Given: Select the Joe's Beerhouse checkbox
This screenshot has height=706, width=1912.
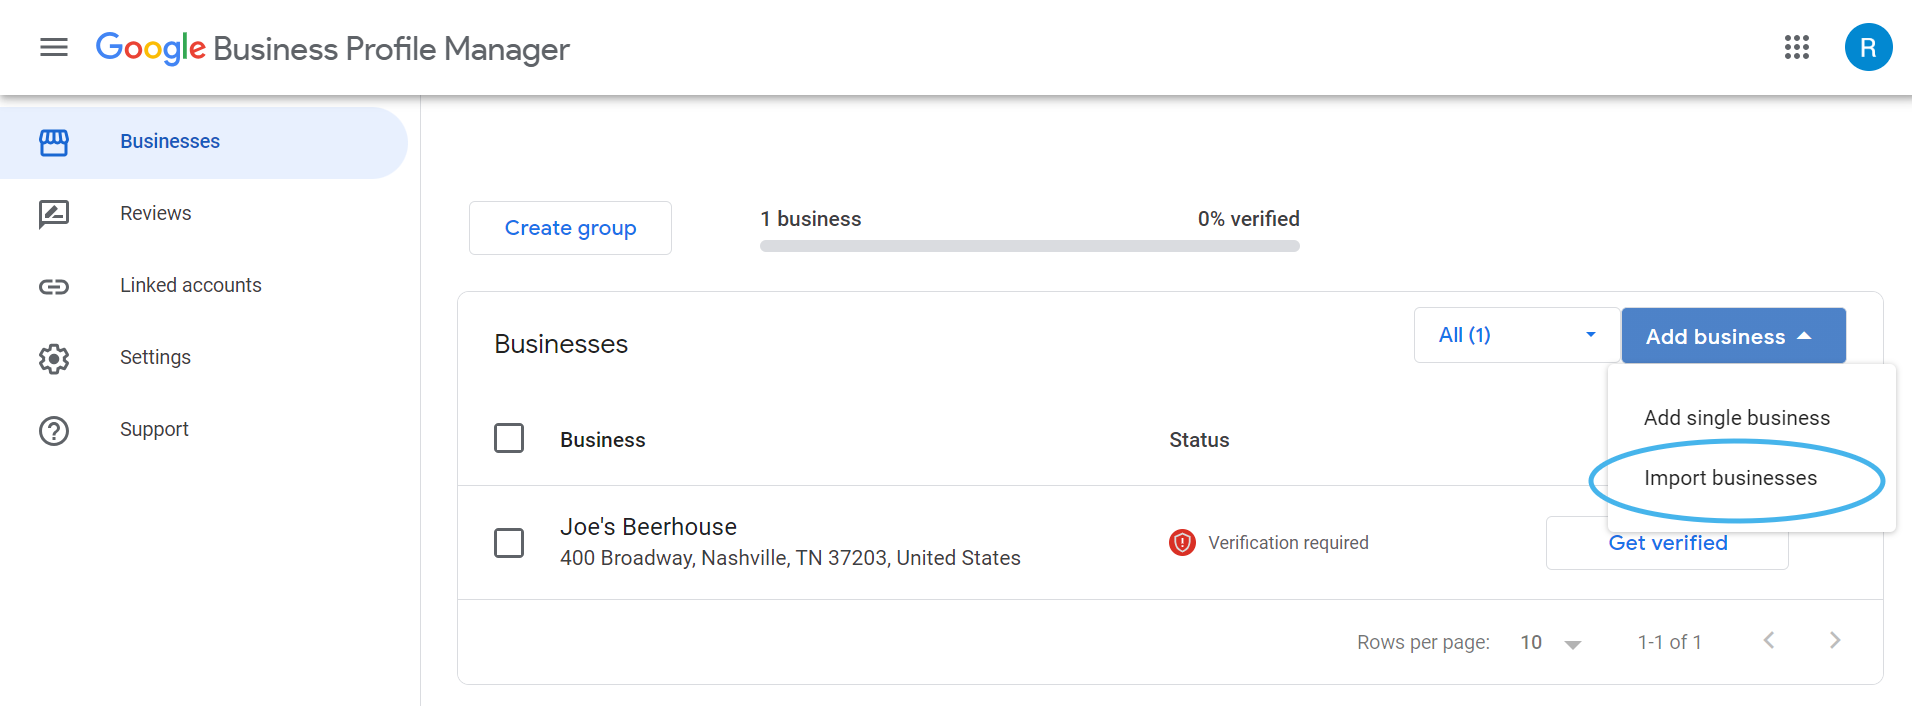Looking at the screenshot, I should tap(509, 542).
